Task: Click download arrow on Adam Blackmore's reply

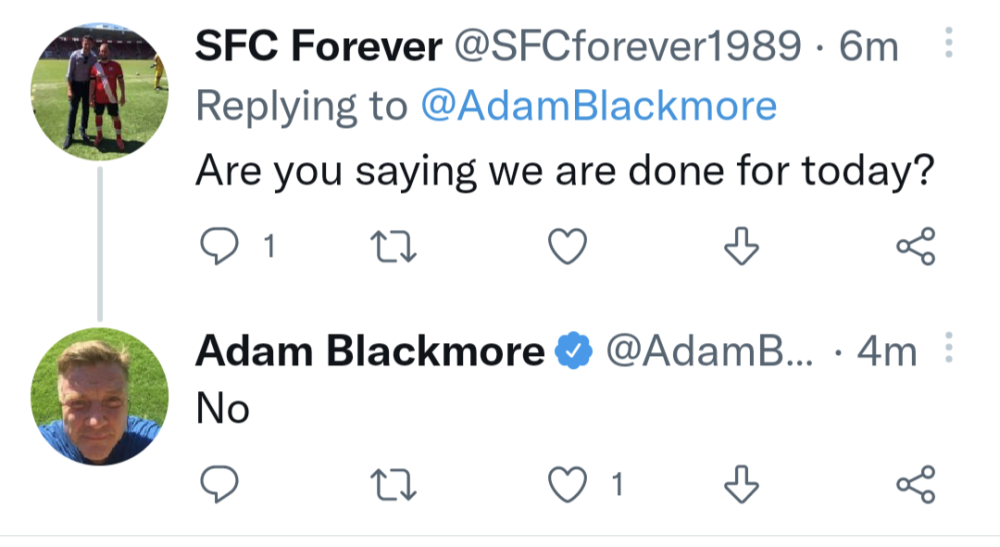Action: [x=741, y=485]
